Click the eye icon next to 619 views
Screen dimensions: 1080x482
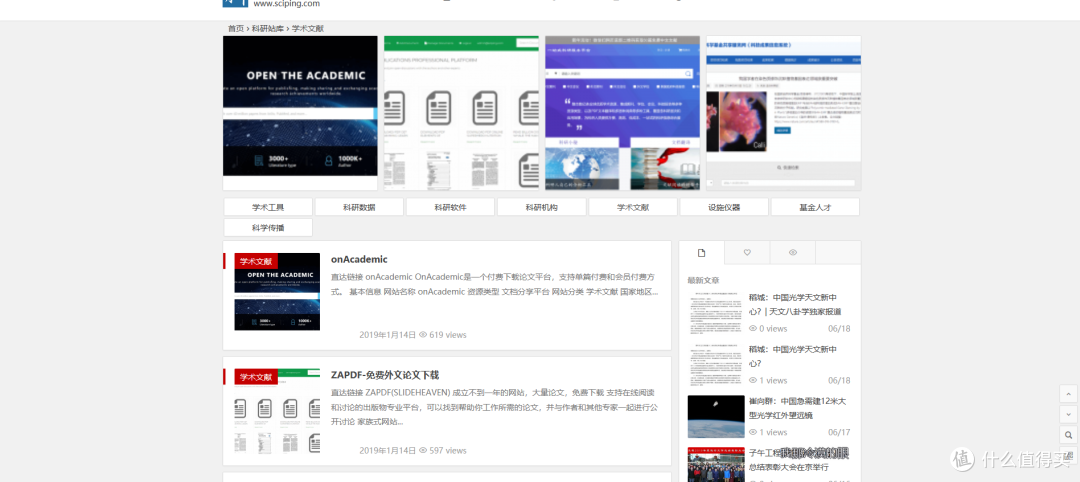(423, 335)
